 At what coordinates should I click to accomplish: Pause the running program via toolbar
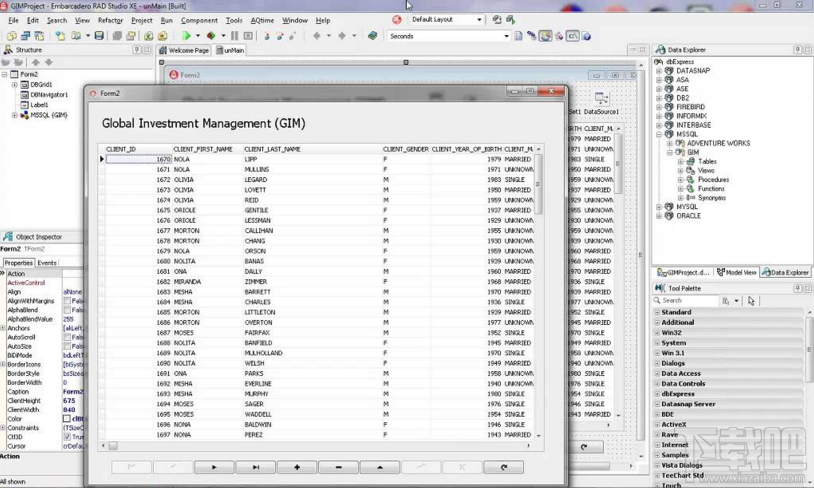[234, 36]
